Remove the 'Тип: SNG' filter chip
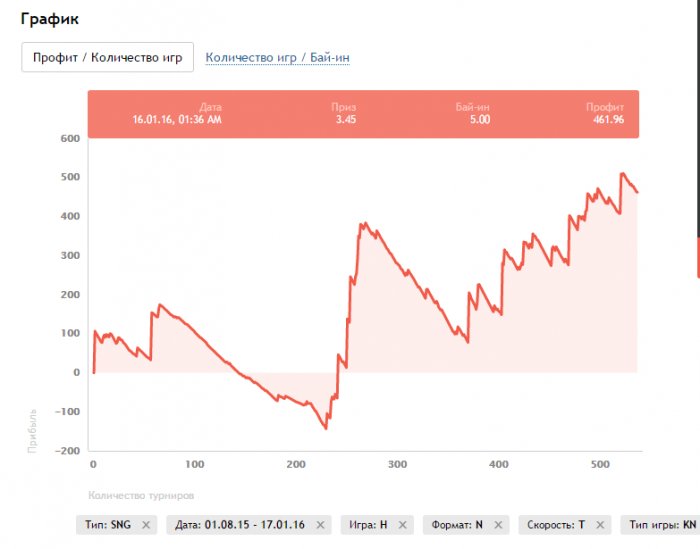This screenshot has height=549, width=700. (x=146, y=525)
